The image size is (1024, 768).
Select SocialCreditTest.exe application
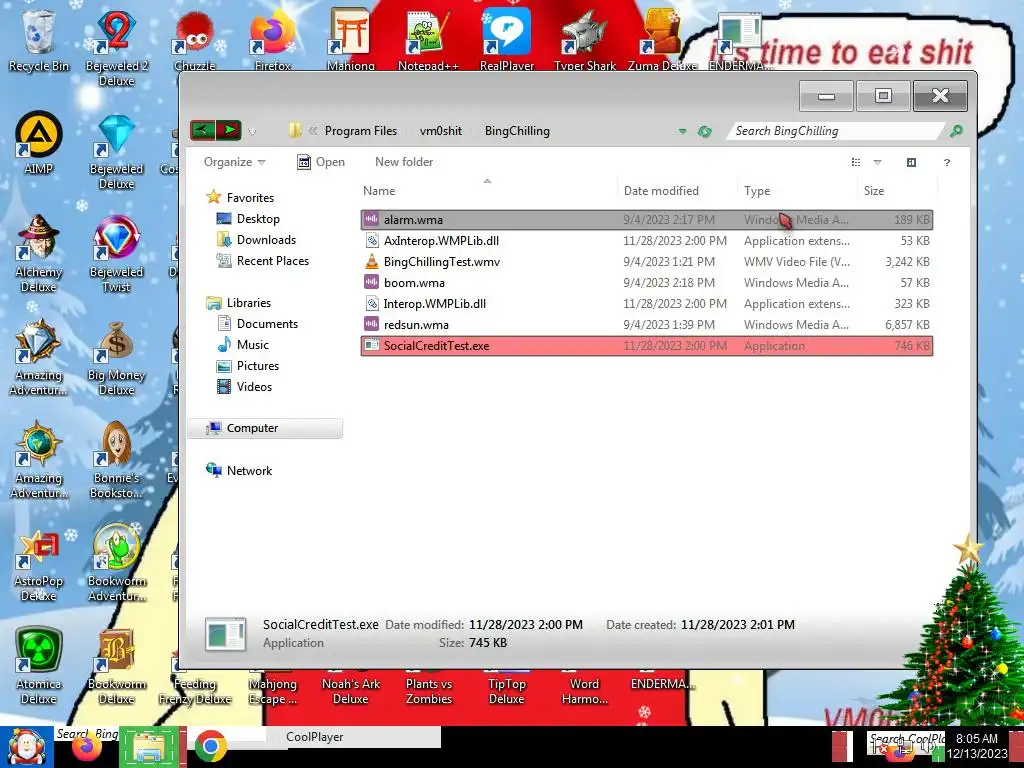647,345
